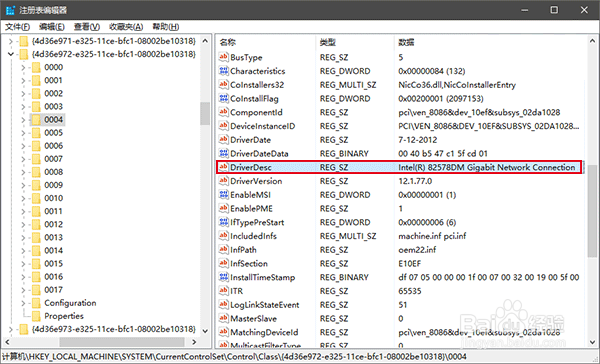Image resolution: width=600 pixels, height=364 pixels.
Task: Click the tree pane horizontal scrollbar thumb
Action: [x=122, y=342]
